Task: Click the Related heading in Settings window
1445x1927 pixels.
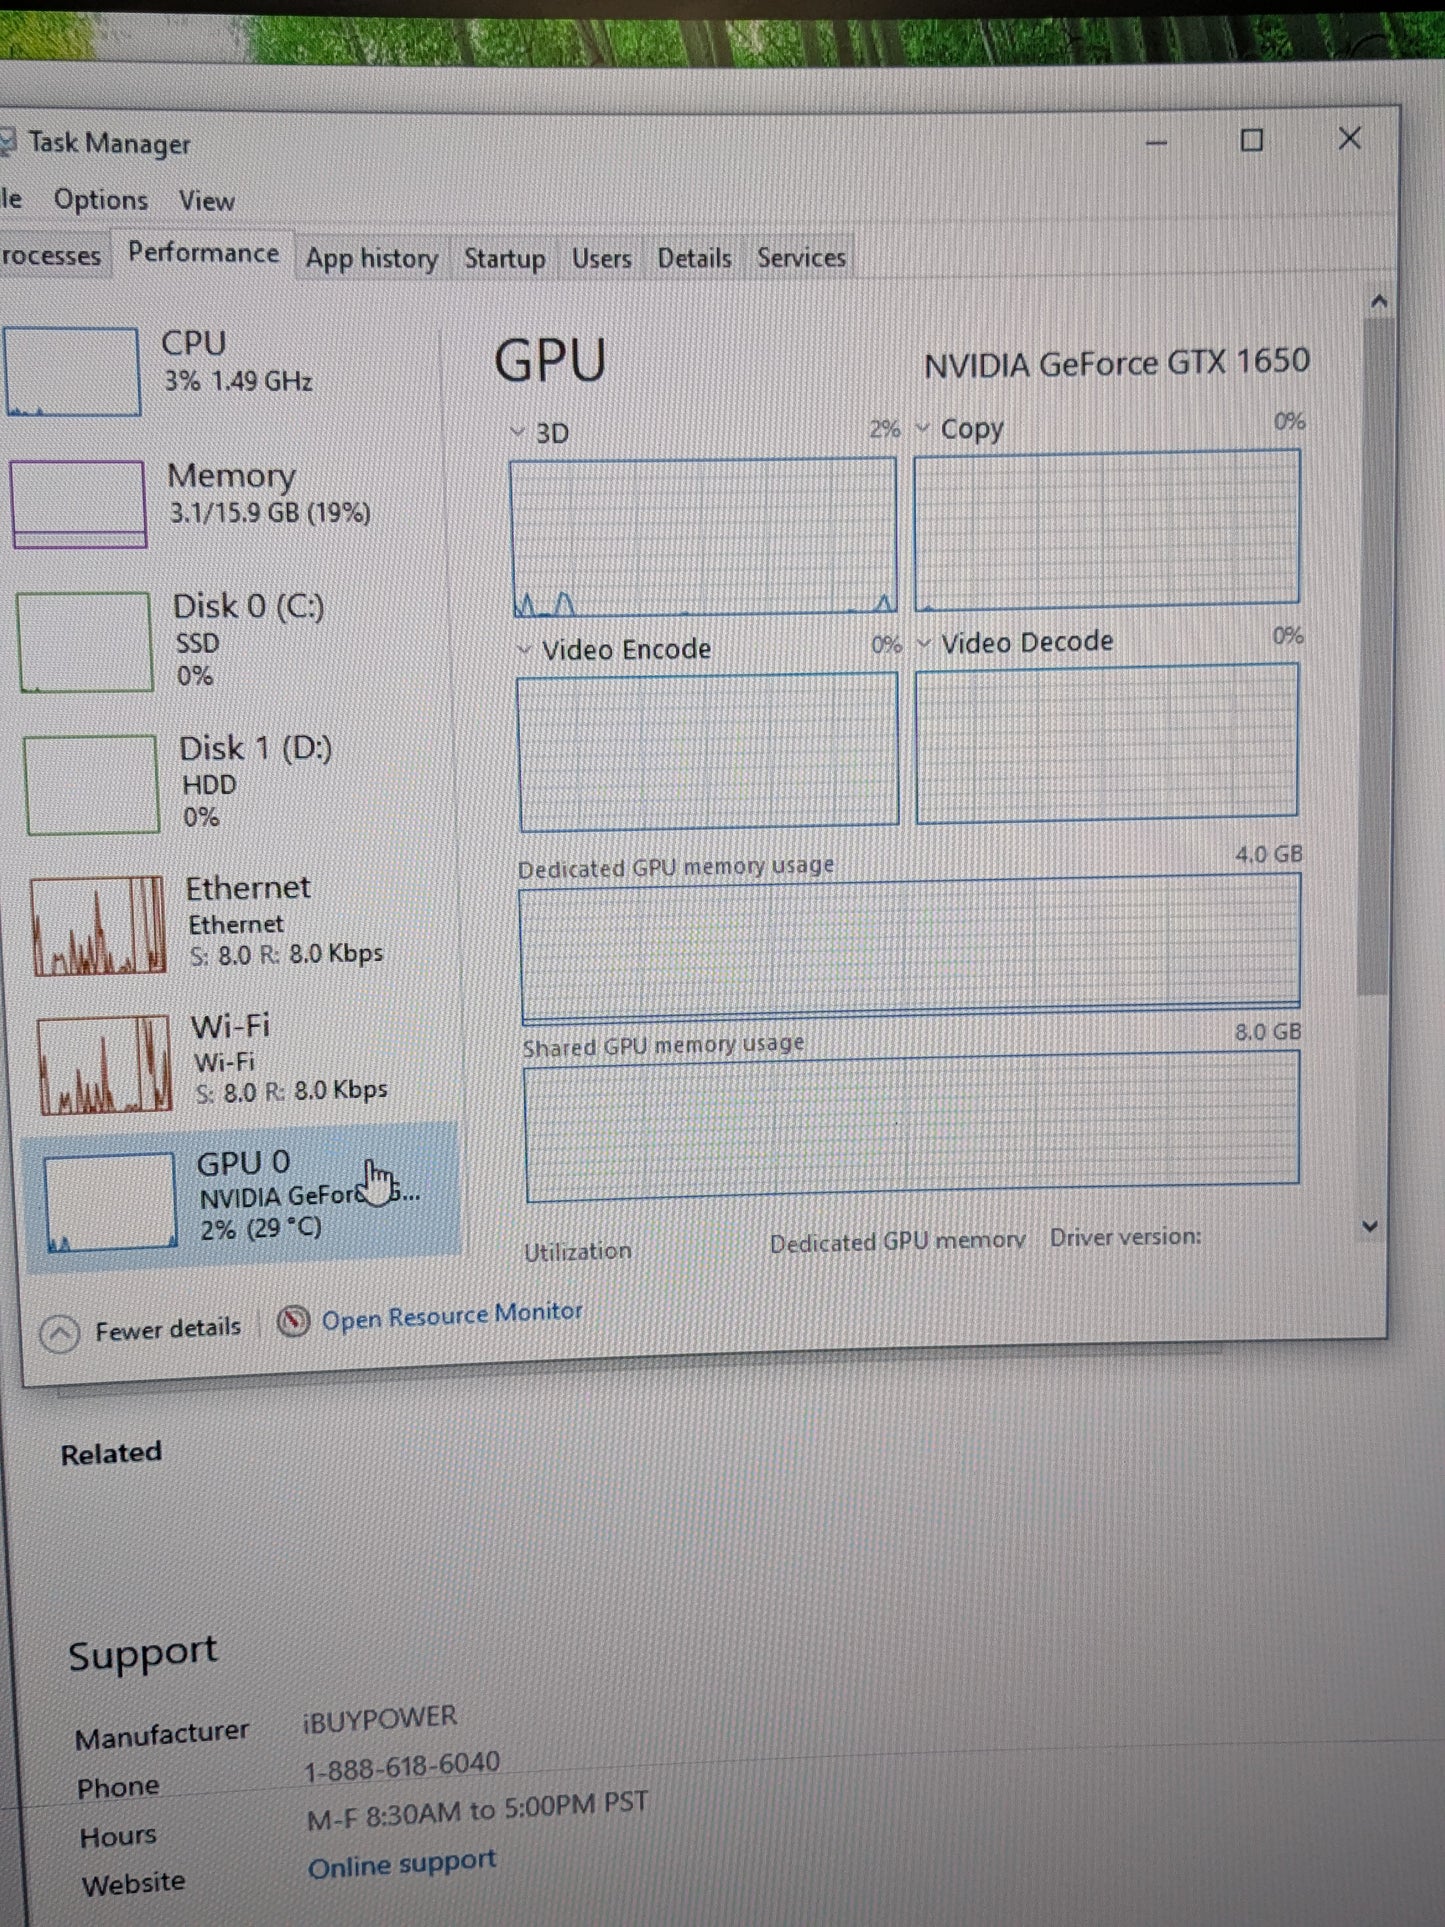Action: [x=111, y=1453]
